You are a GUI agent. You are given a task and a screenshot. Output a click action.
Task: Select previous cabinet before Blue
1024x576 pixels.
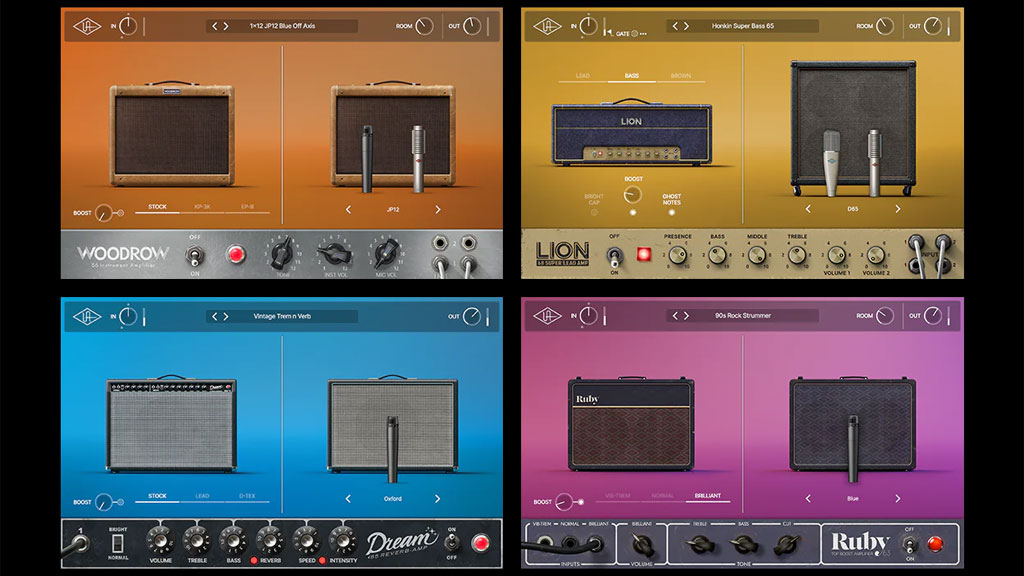[x=808, y=498]
